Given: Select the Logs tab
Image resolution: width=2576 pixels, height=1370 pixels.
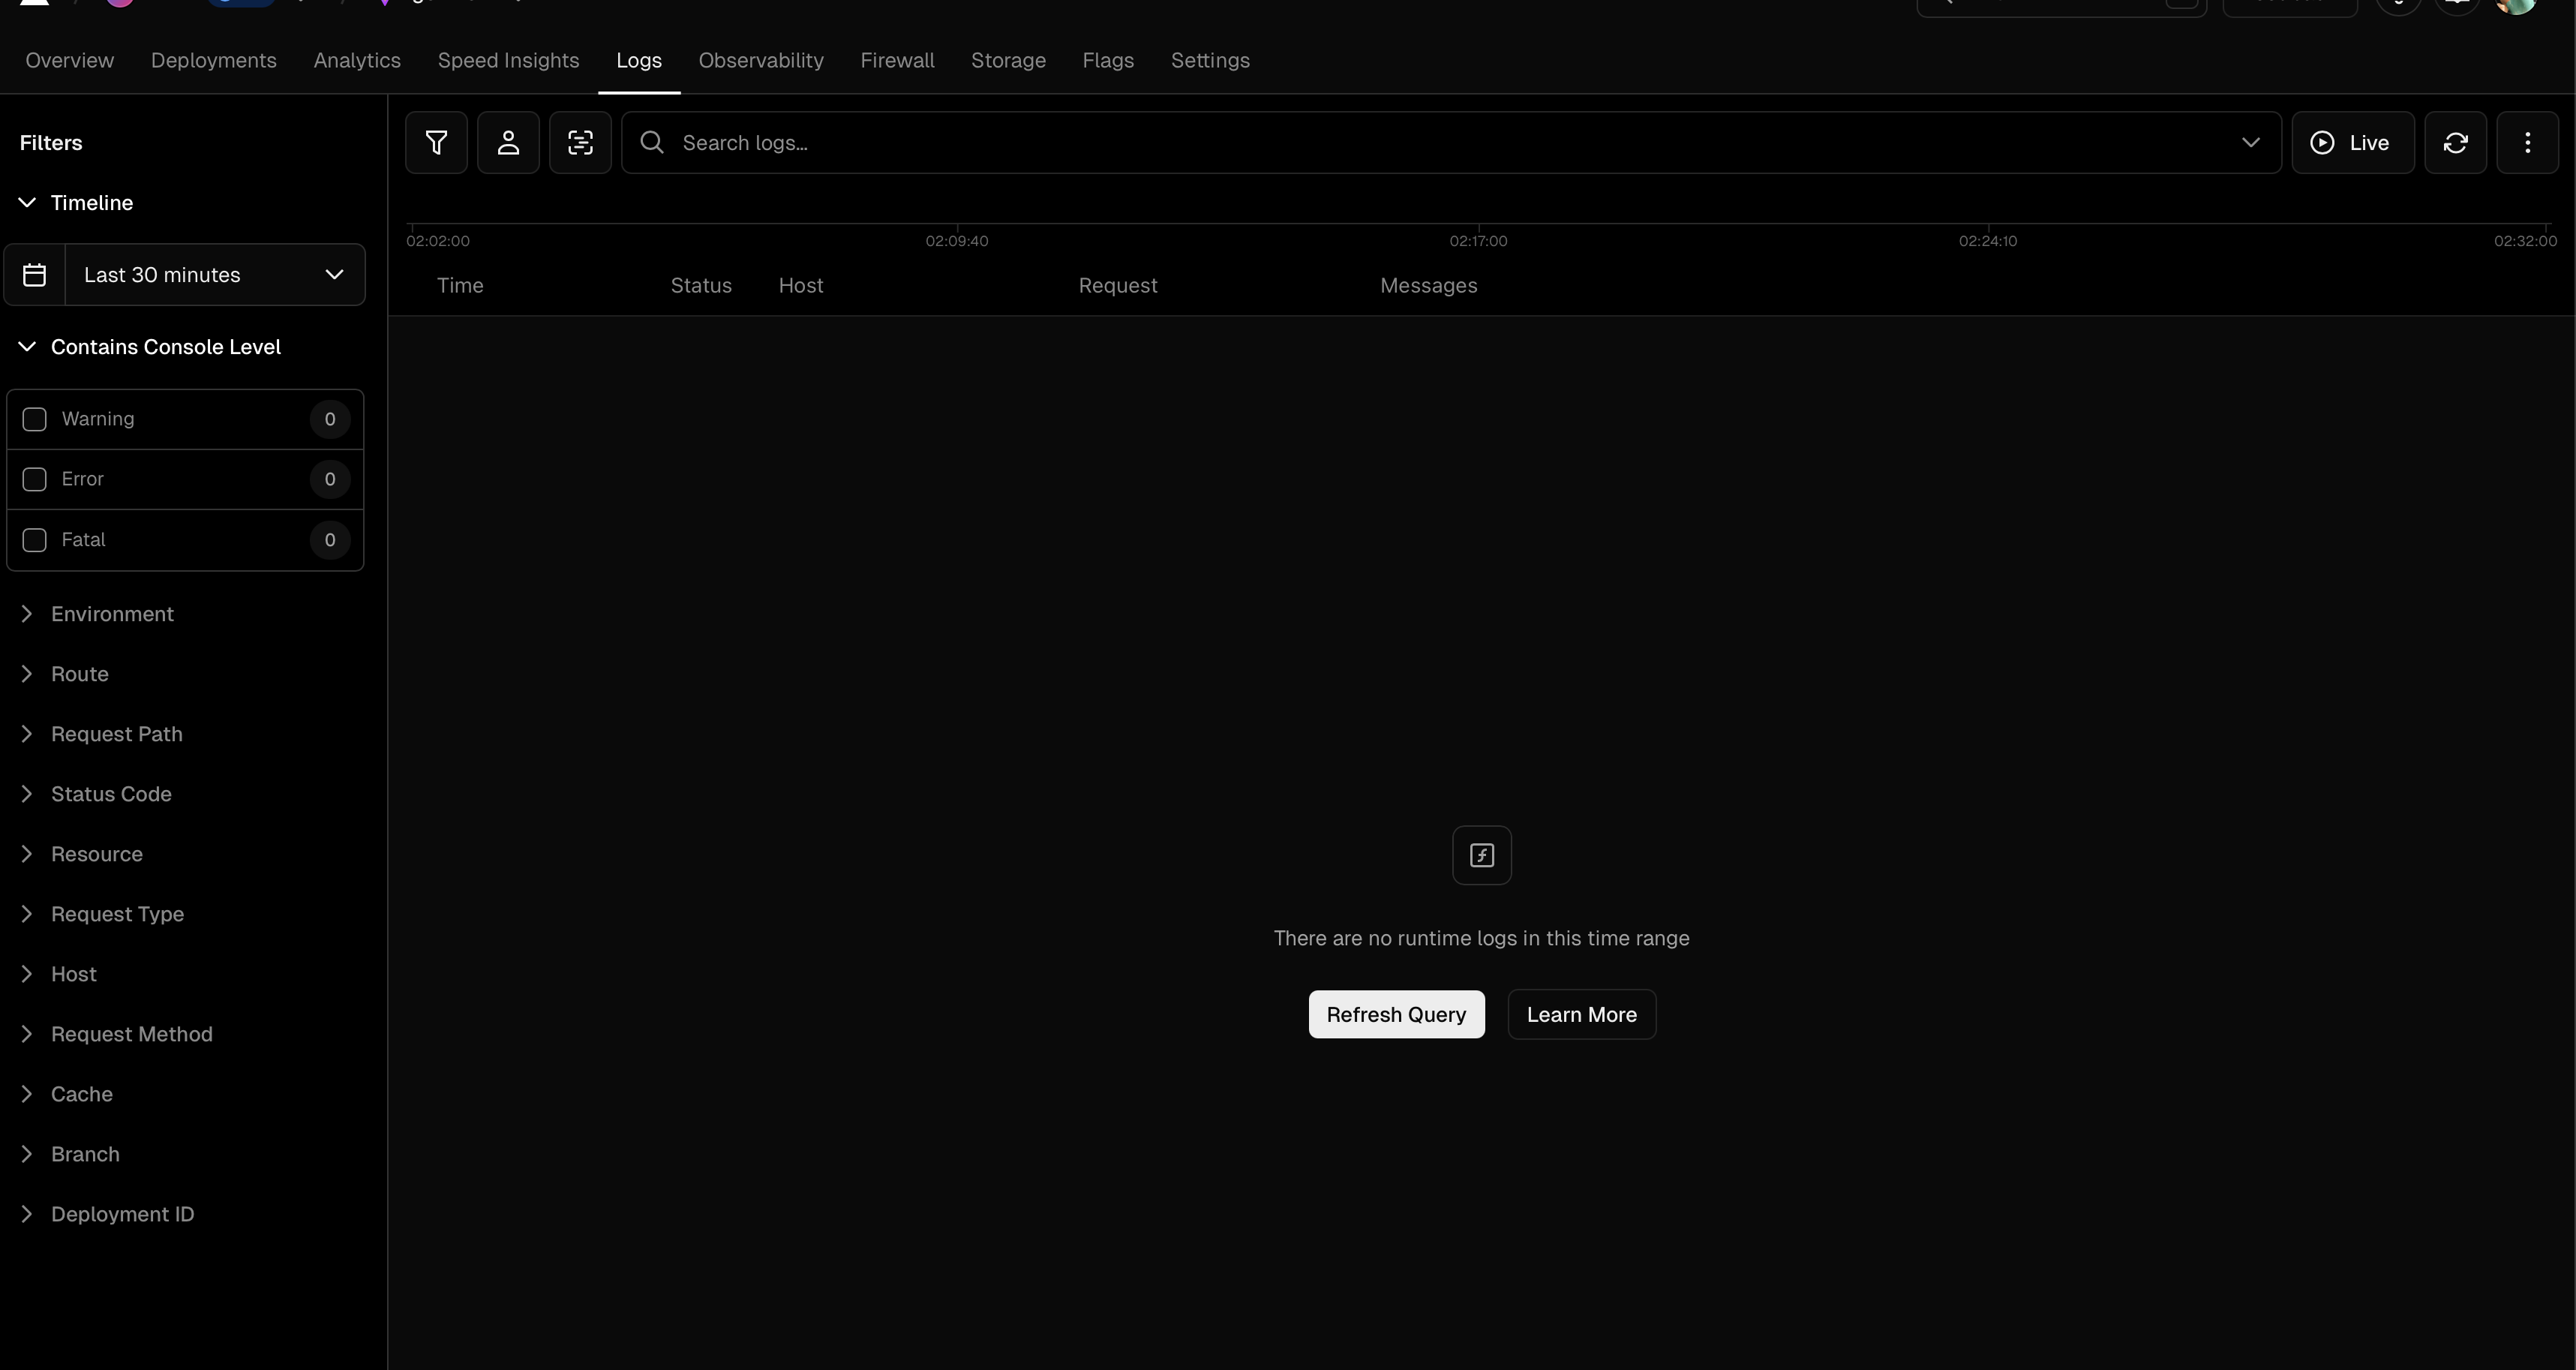Looking at the screenshot, I should [639, 61].
